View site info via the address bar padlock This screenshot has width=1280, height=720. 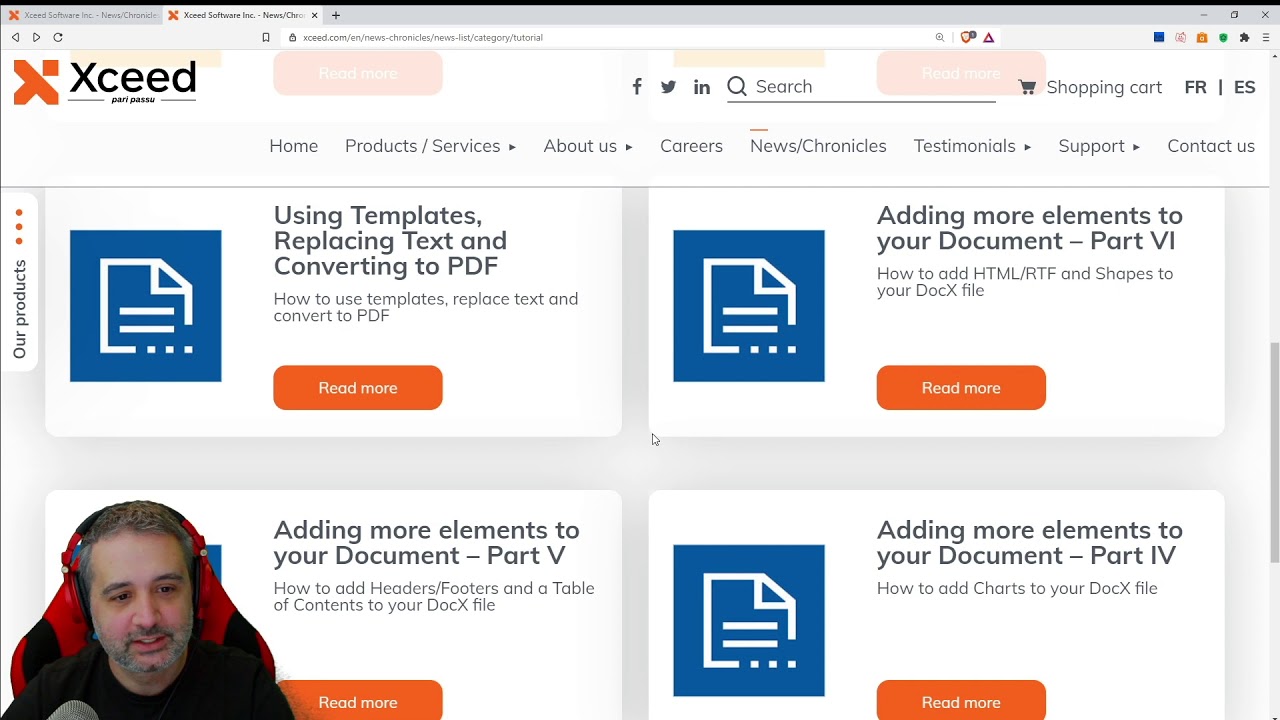tap(292, 38)
